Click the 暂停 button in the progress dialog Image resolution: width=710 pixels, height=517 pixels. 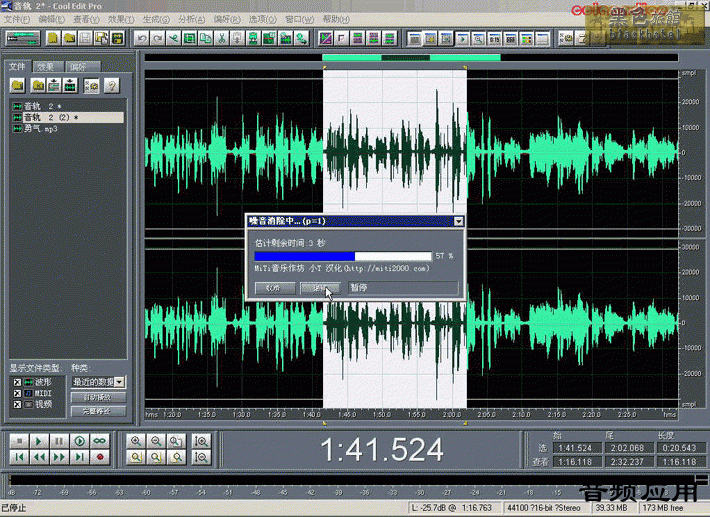tap(403, 287)
